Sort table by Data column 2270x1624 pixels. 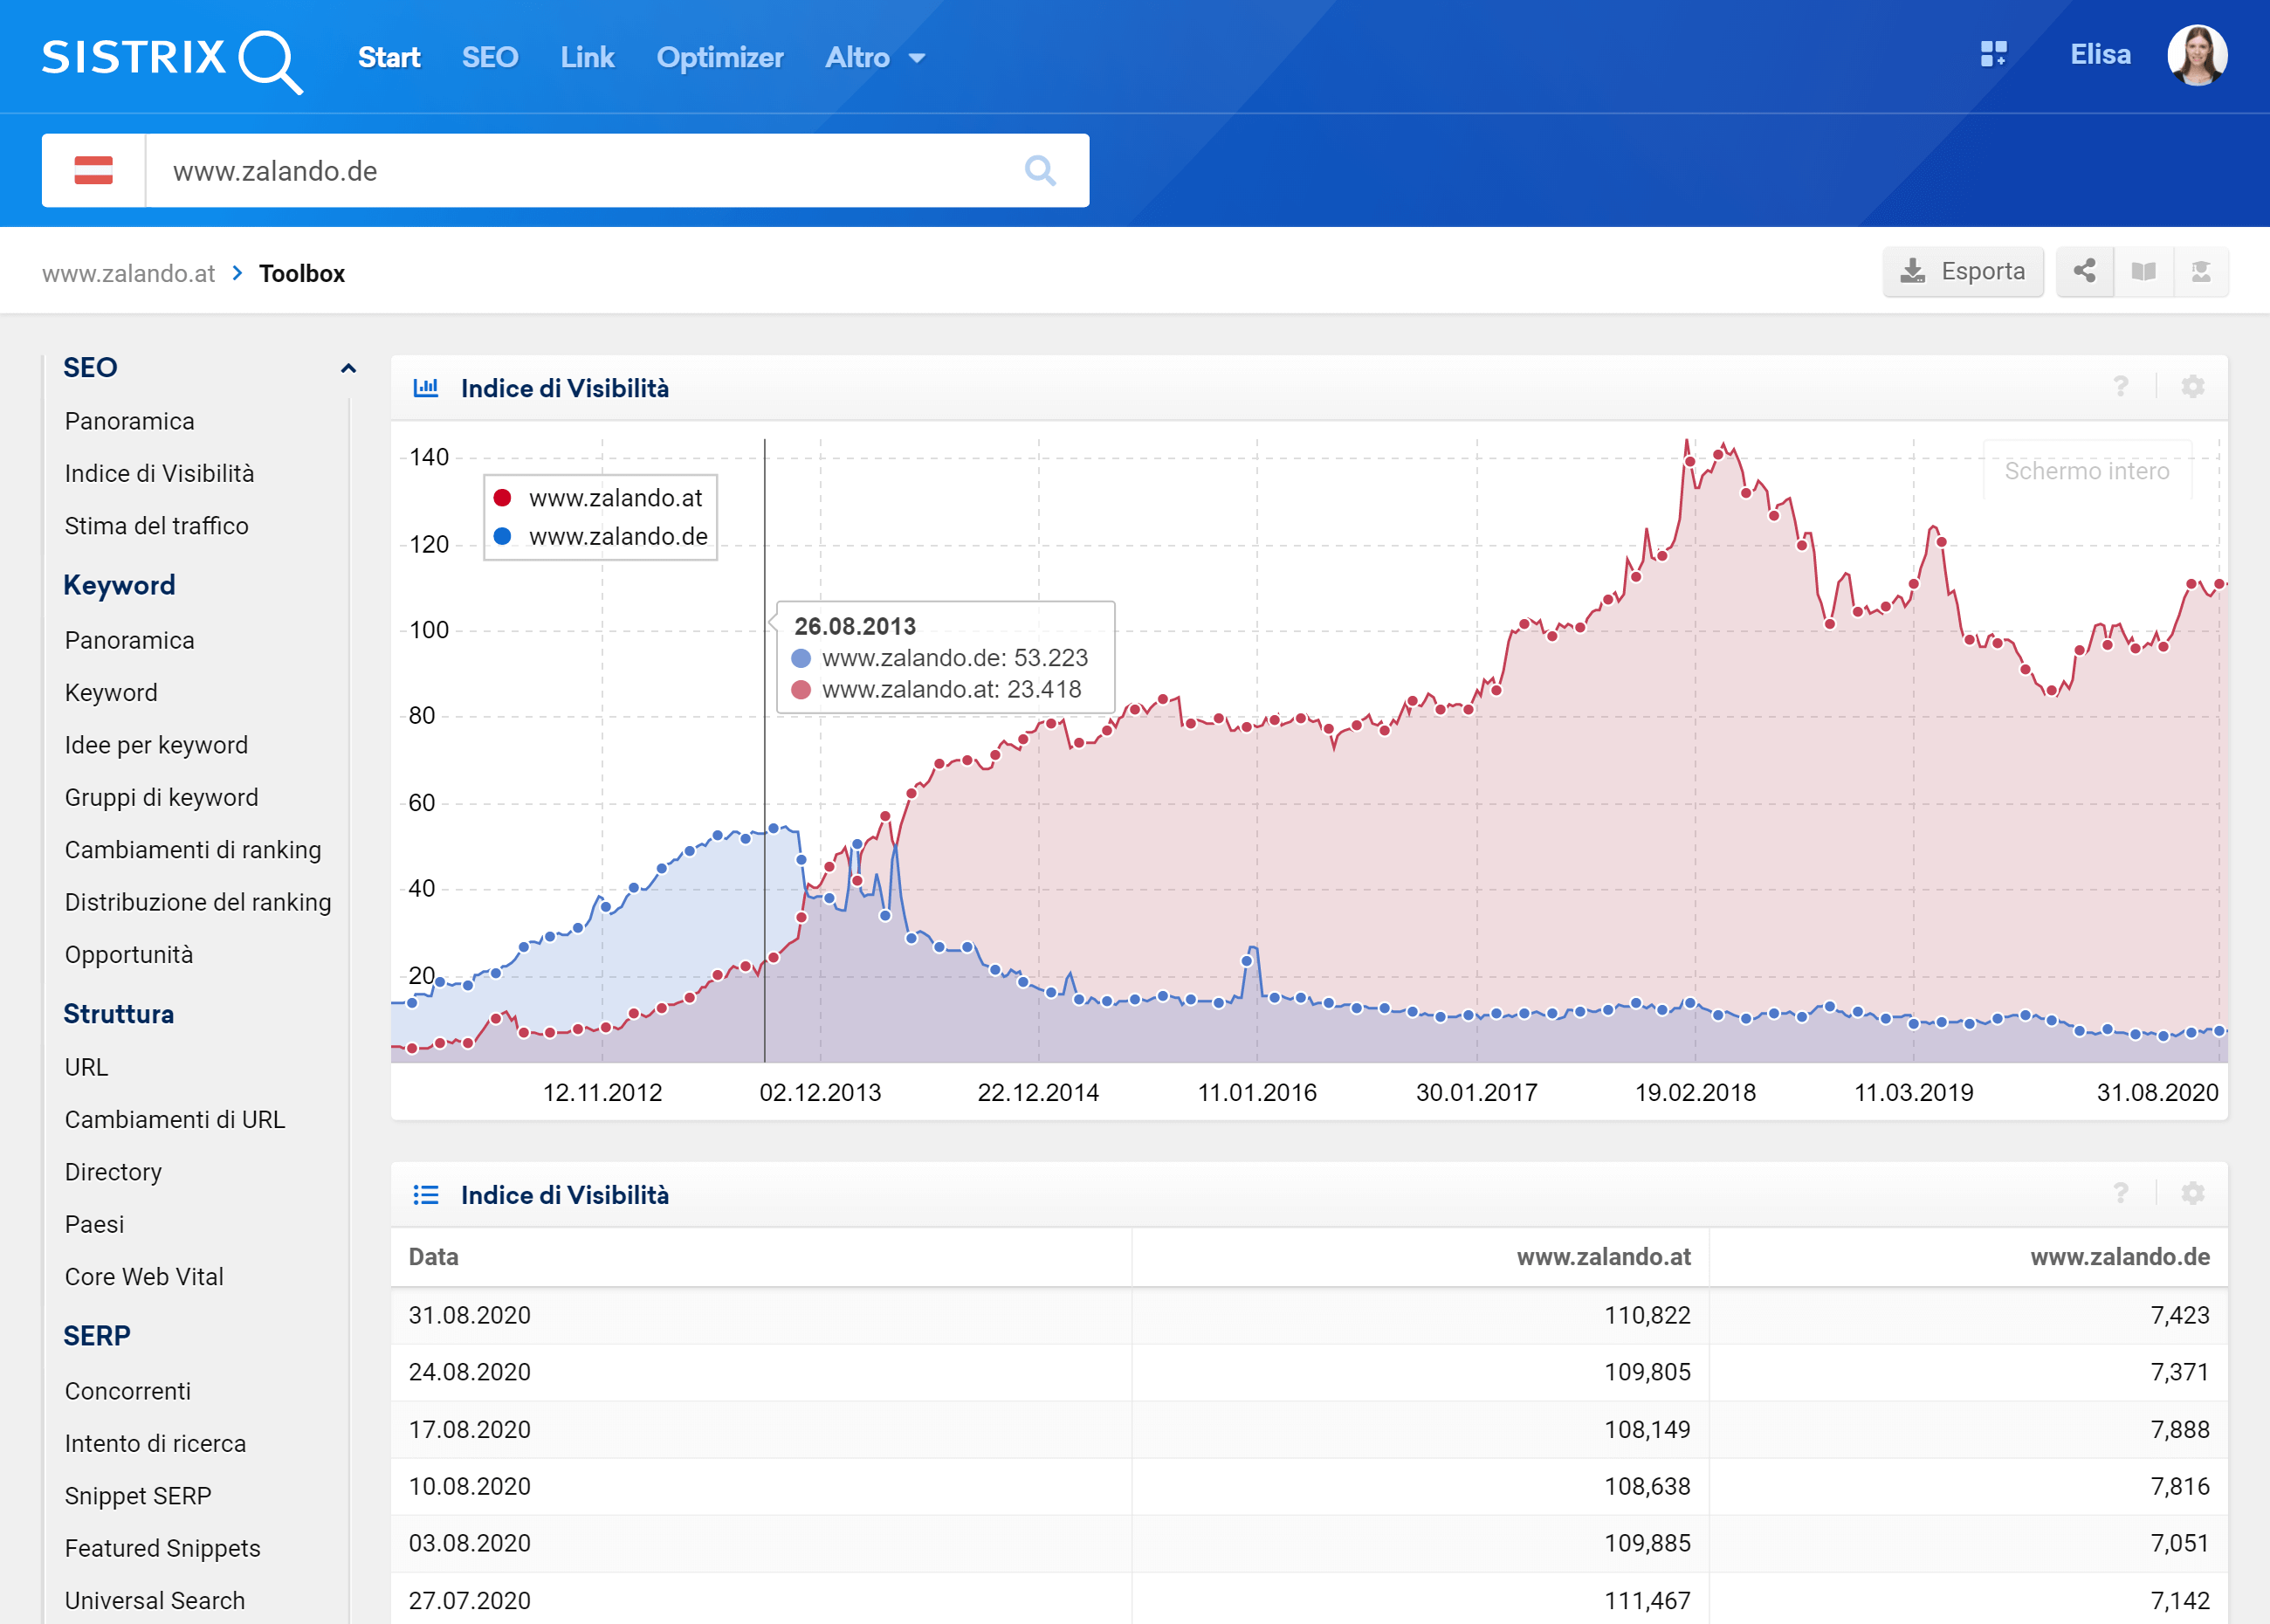coord(433,1257)
